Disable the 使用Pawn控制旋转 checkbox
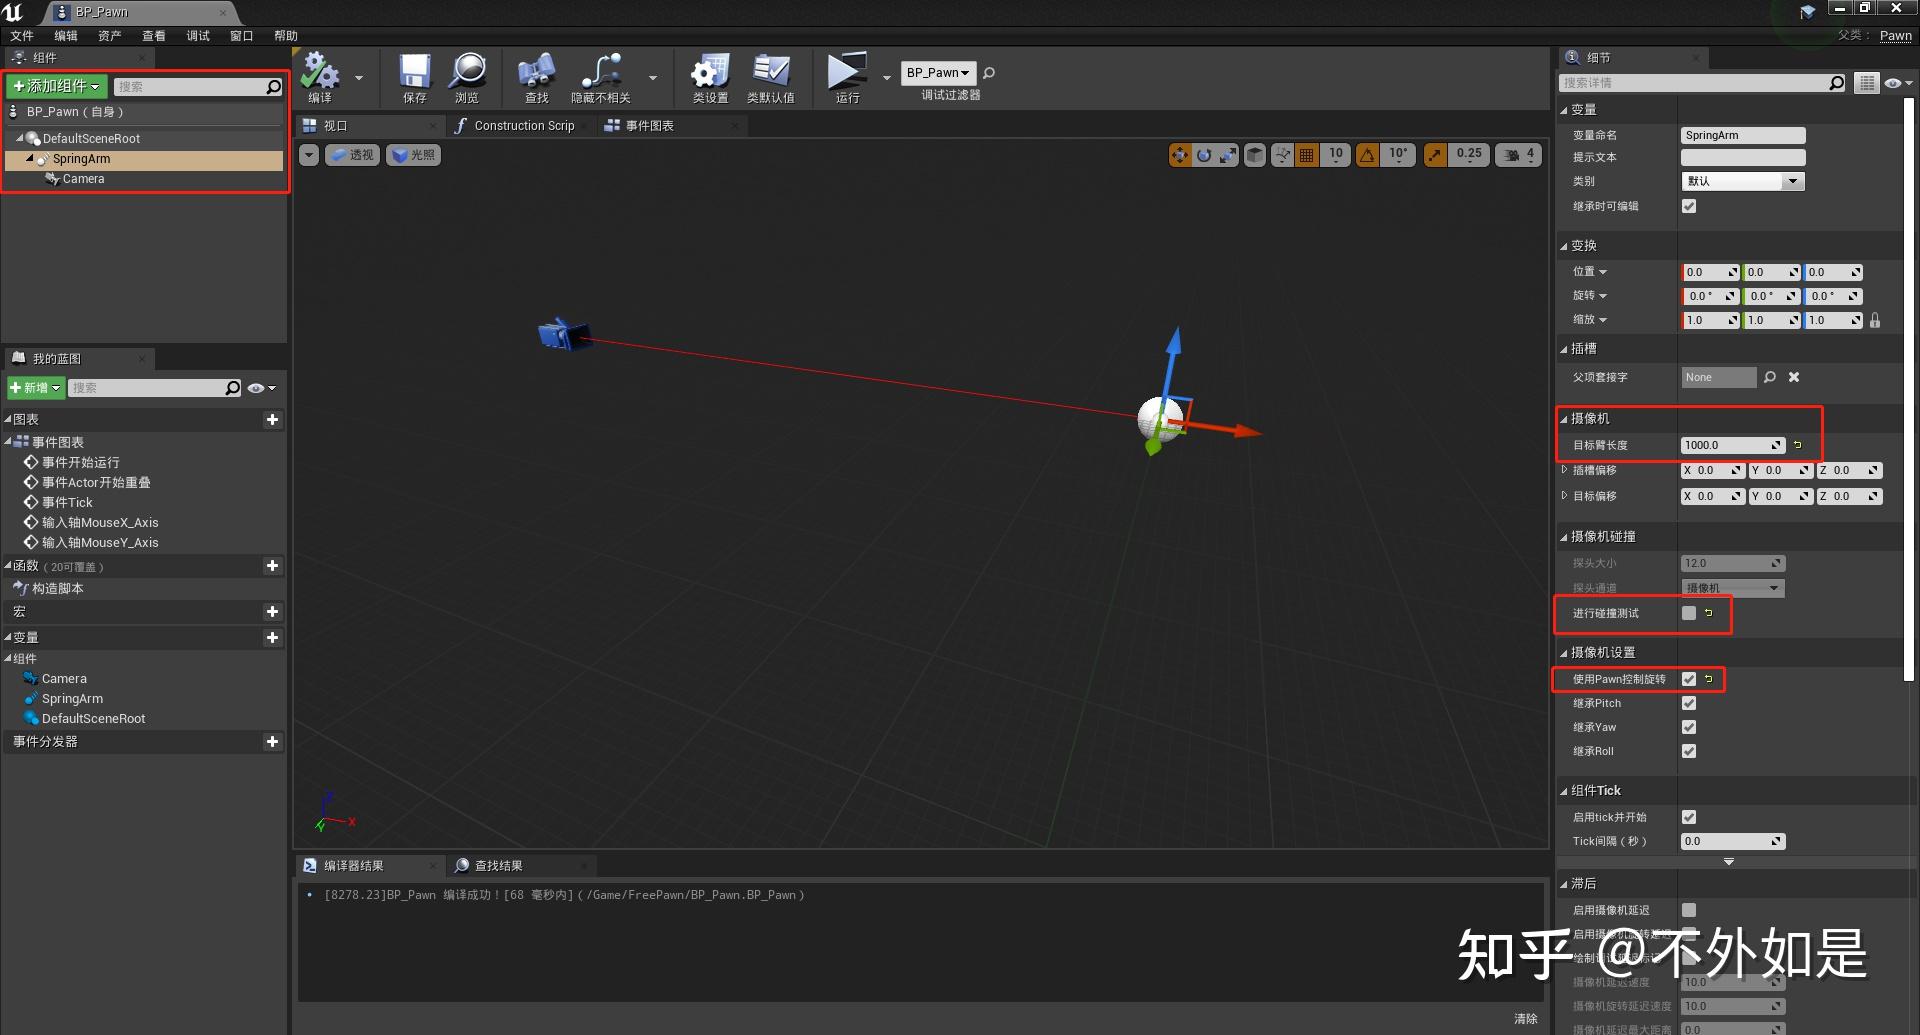 [1689, 679]
